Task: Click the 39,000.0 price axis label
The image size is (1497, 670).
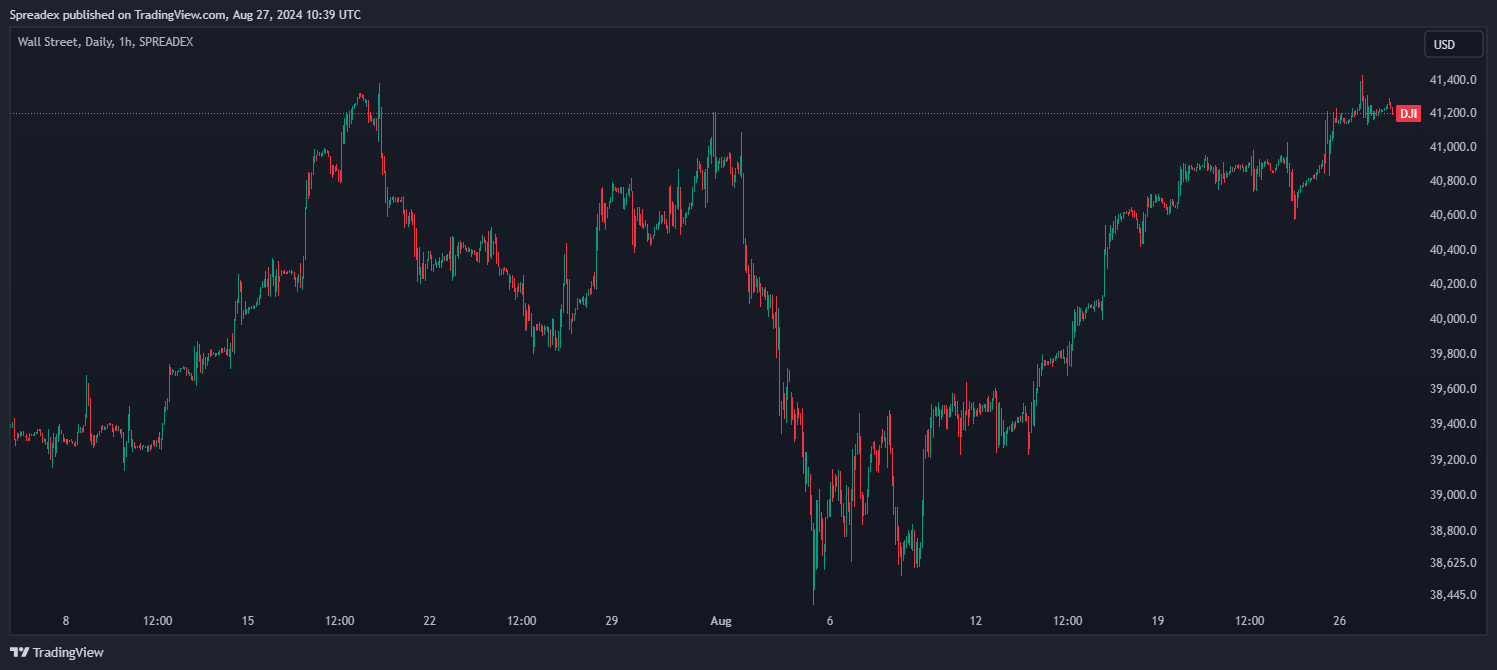Action: coord(1454,495)
